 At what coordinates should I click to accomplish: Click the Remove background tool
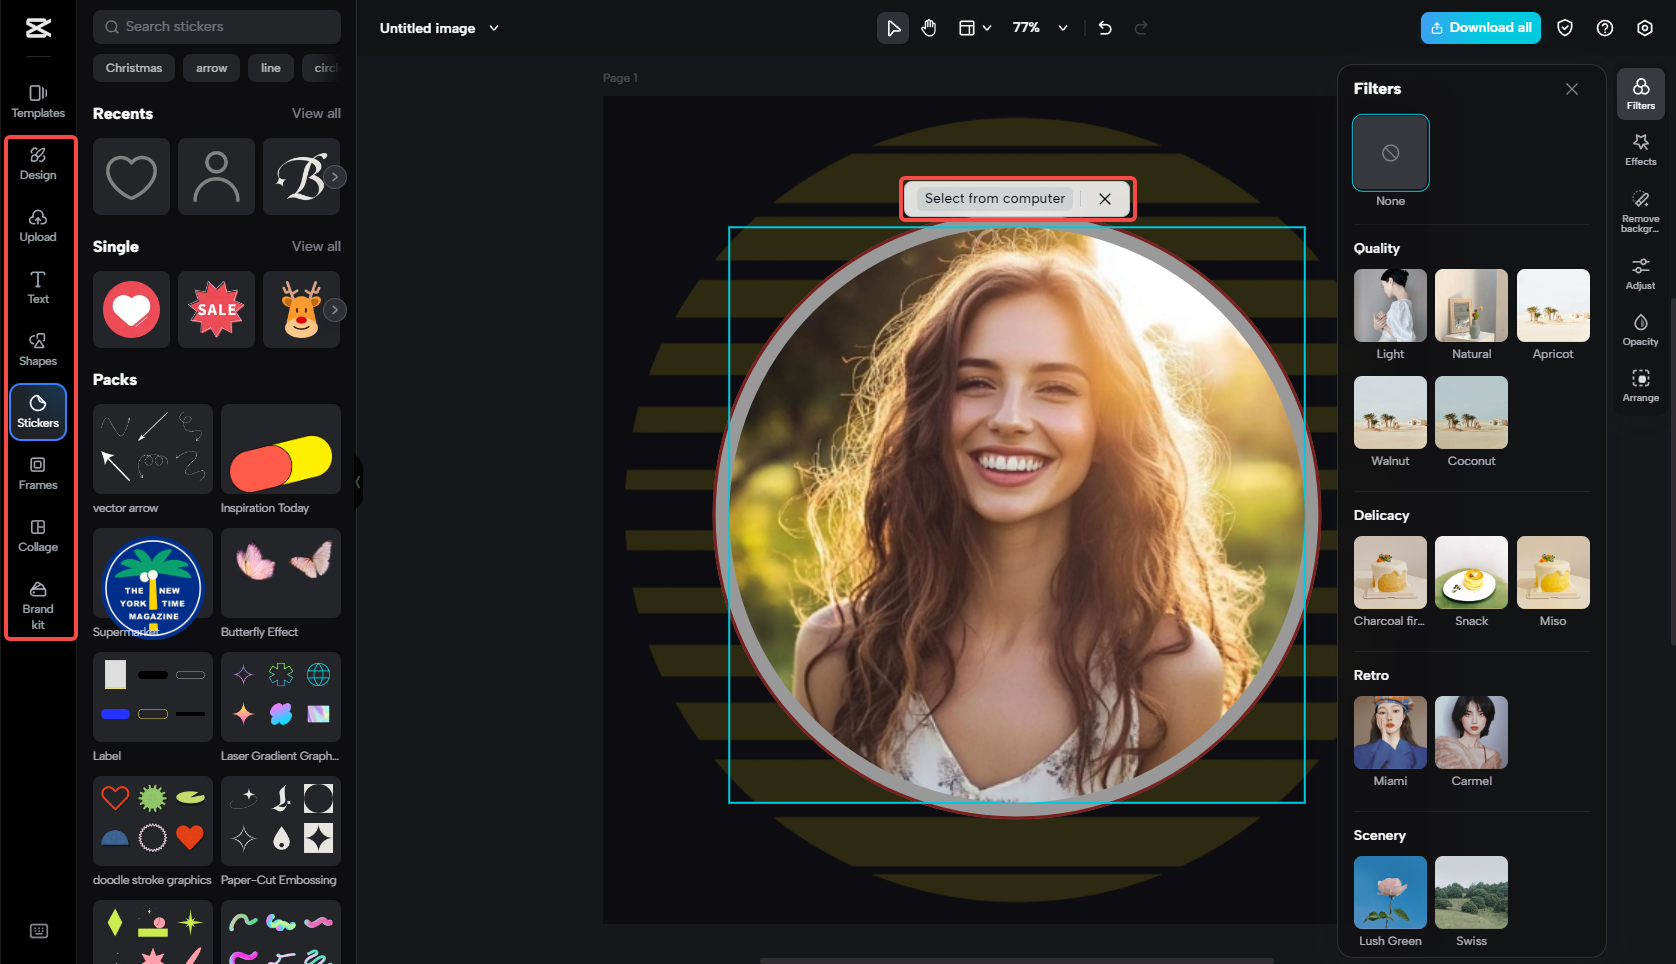[x=1640, y=210]
